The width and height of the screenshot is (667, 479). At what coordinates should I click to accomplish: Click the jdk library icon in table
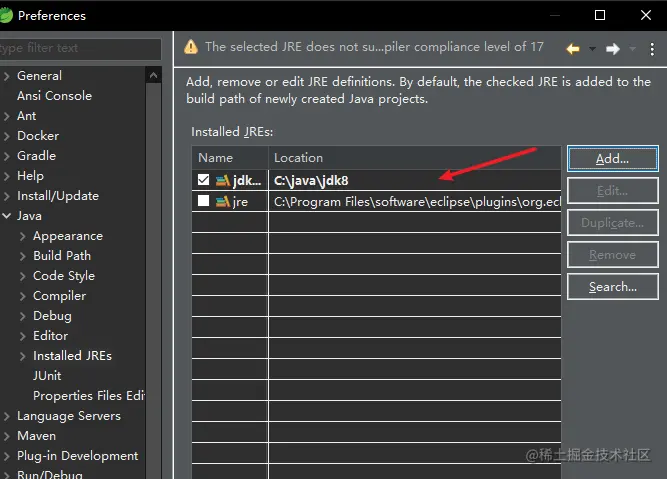tap(222, 181)
